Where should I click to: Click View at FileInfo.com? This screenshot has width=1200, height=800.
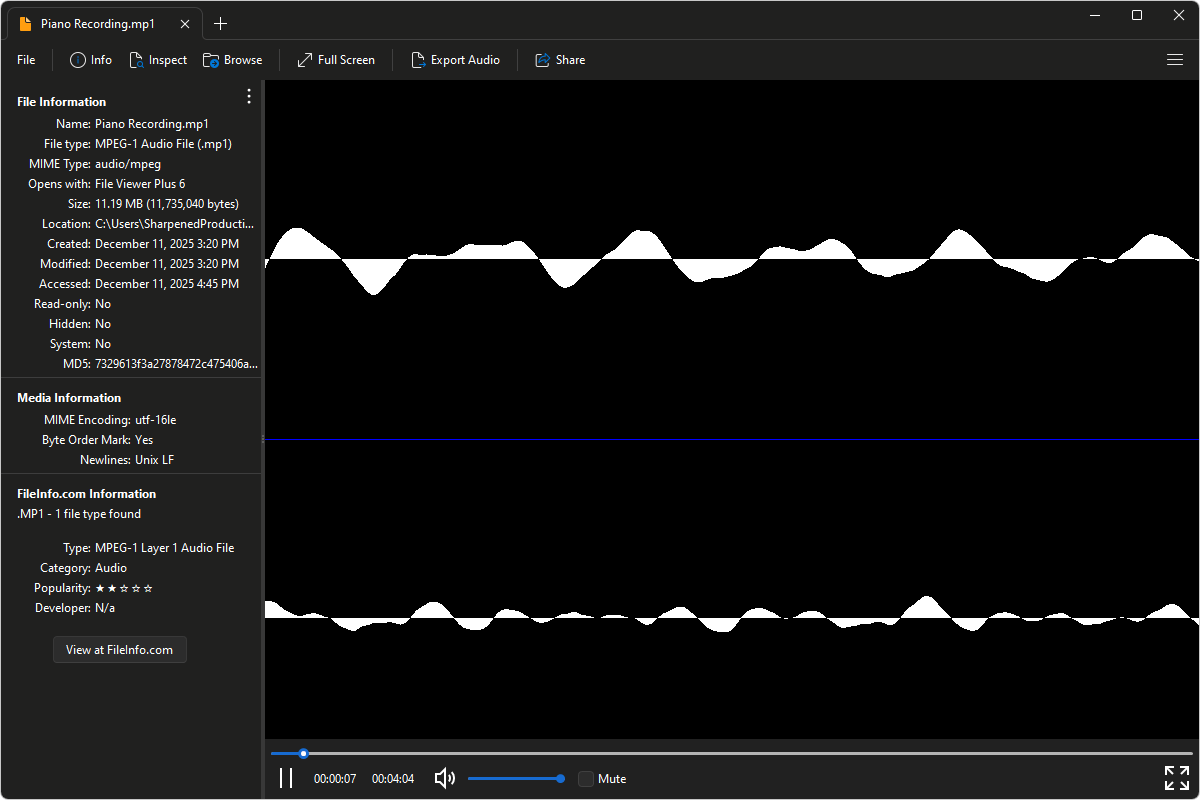[119, 649]
